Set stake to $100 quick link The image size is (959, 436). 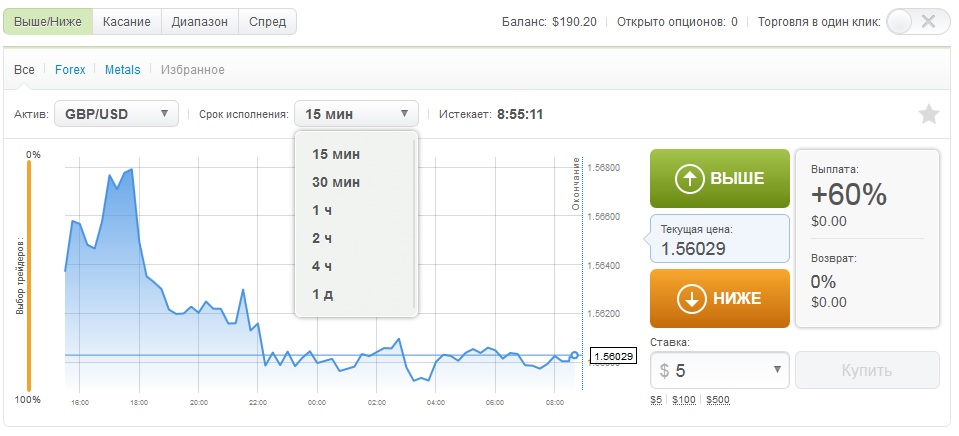pos(684,400)
